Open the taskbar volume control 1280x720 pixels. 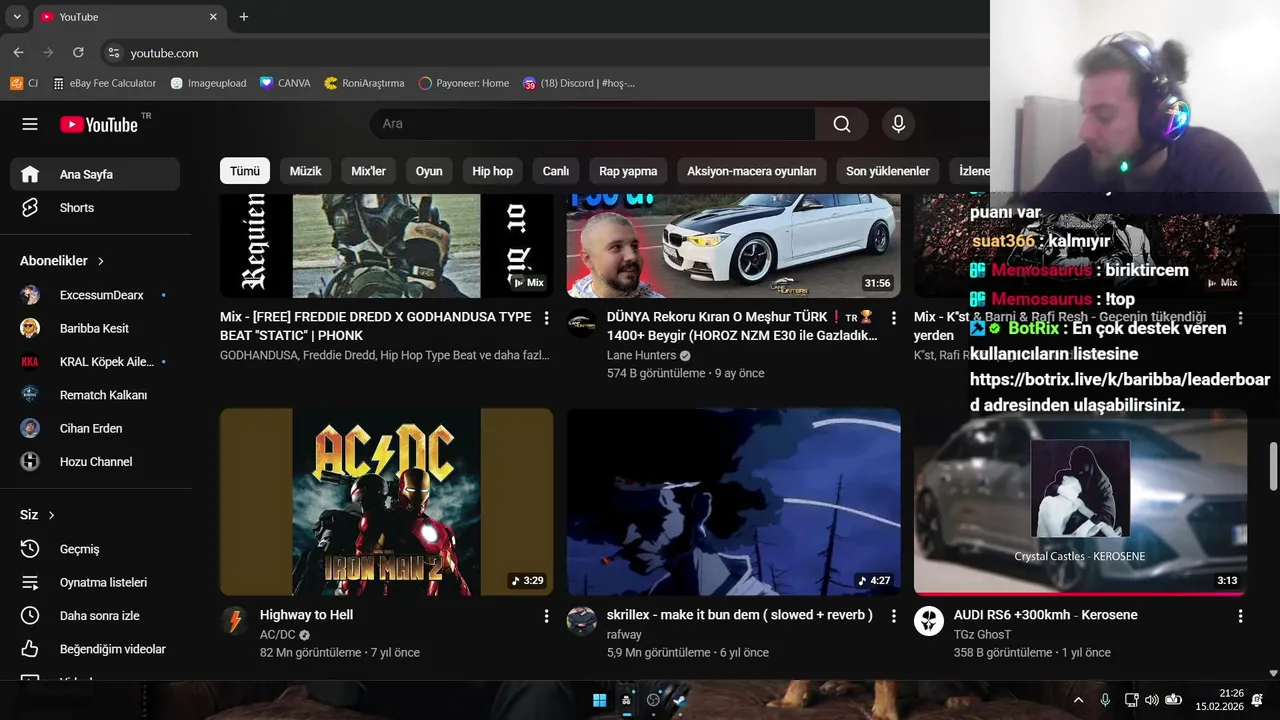1151,700
